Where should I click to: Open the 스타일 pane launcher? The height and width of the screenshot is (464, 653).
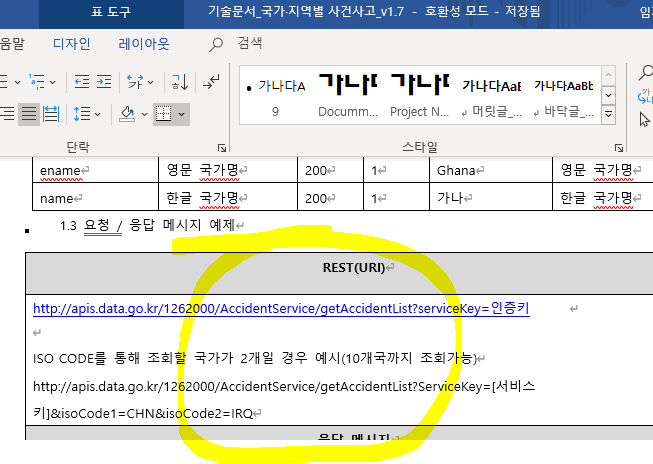click(619, 148)
